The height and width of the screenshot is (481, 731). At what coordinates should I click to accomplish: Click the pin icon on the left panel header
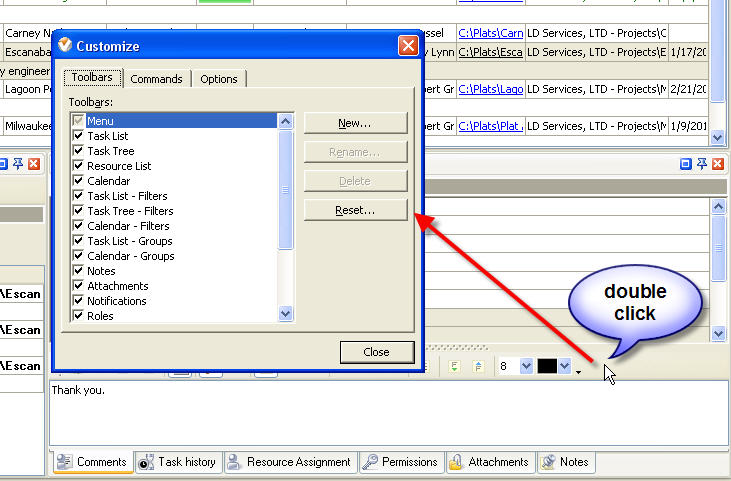[17, 164]
